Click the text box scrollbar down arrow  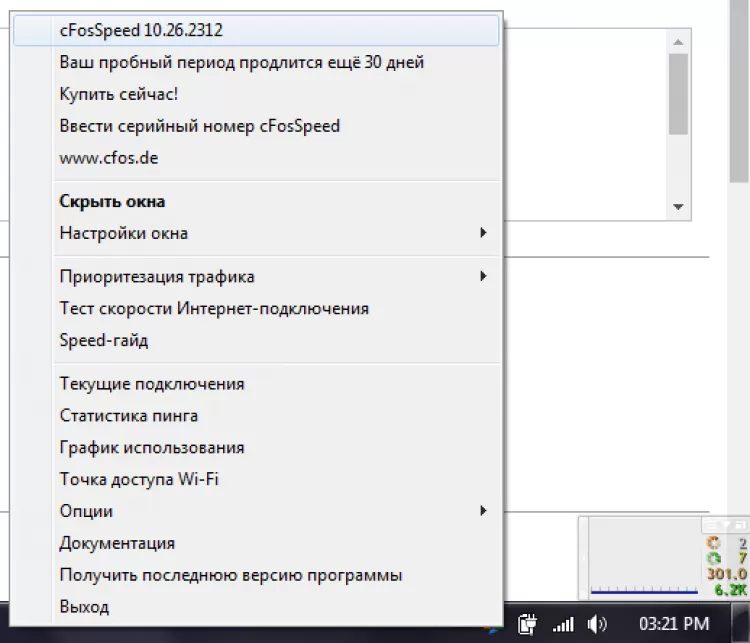coord(678,207)
